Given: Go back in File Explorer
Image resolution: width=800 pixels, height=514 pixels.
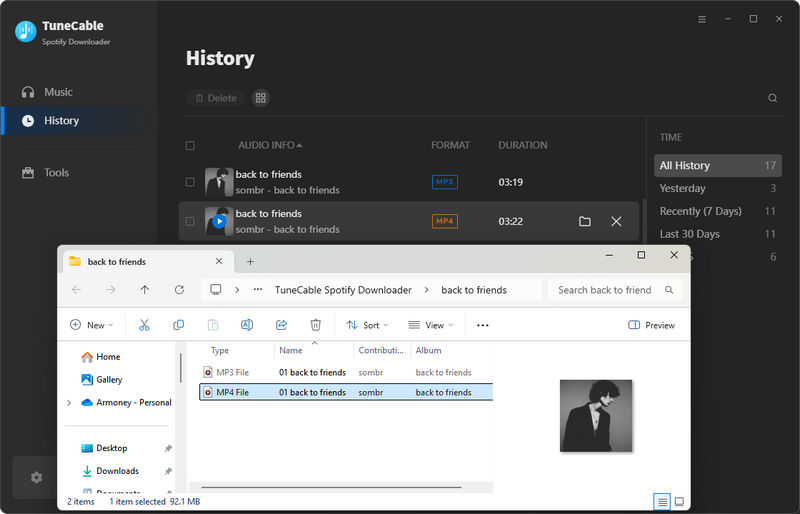Looking at the screenshot, I should [77, 290].
